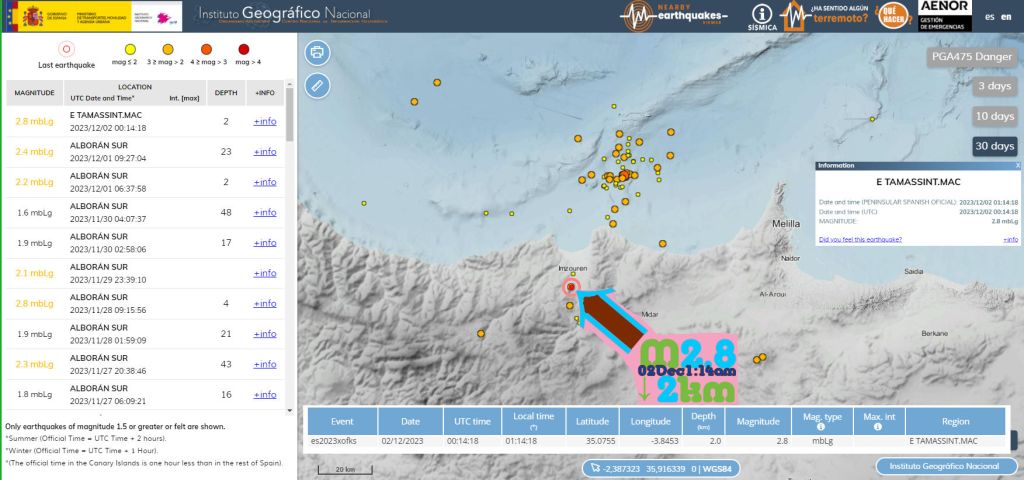Select the 30 days time filter

(x=994, y=146)
